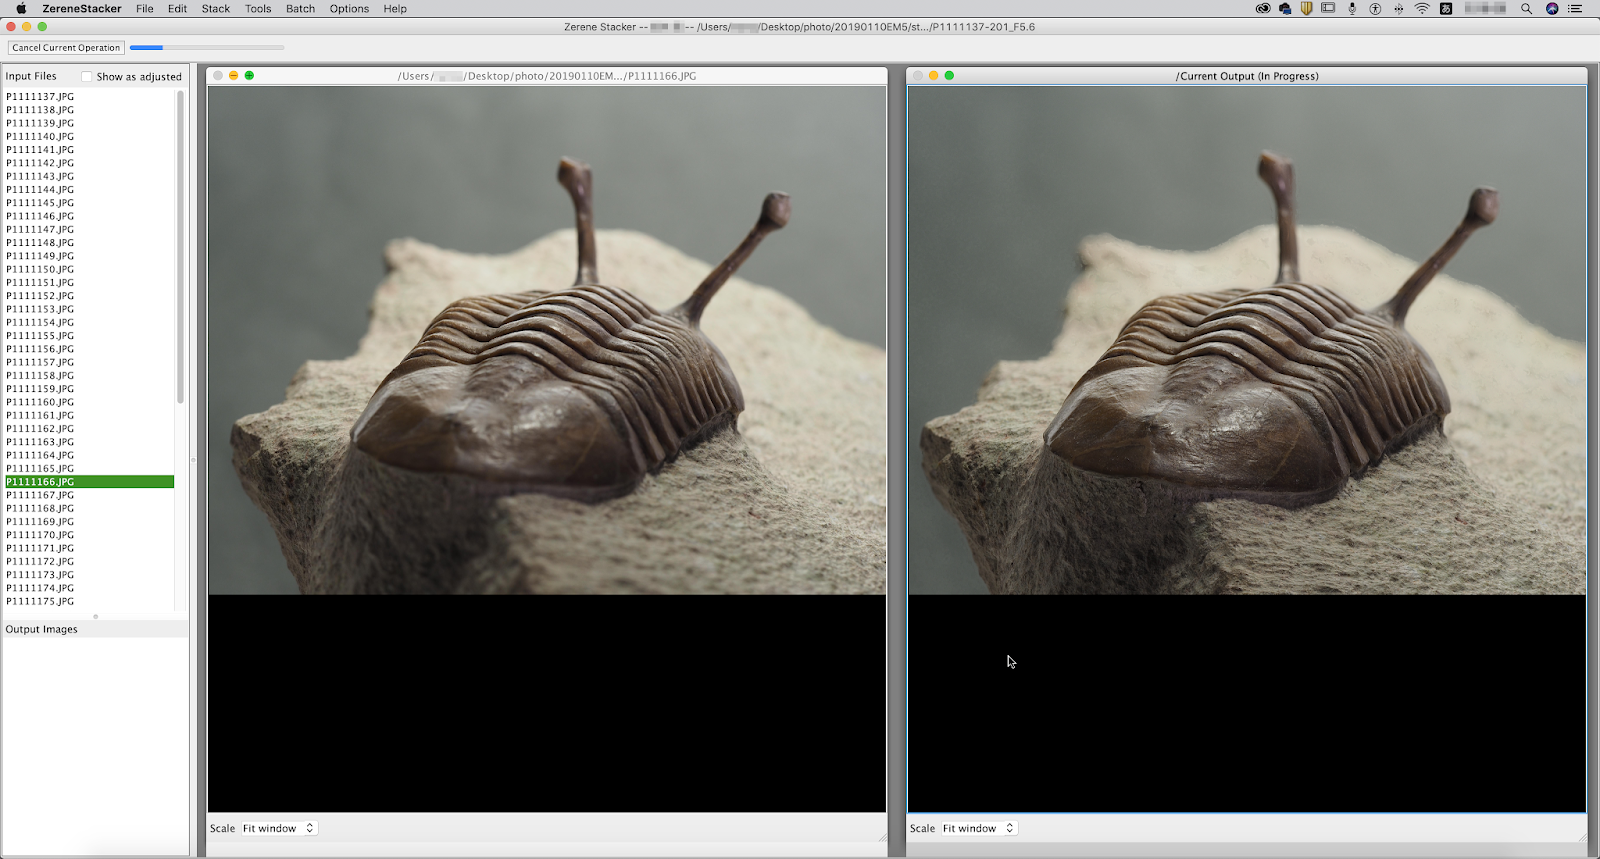
Task: Open Scale dropdown under the Current Output view
Action: [979, 828]
